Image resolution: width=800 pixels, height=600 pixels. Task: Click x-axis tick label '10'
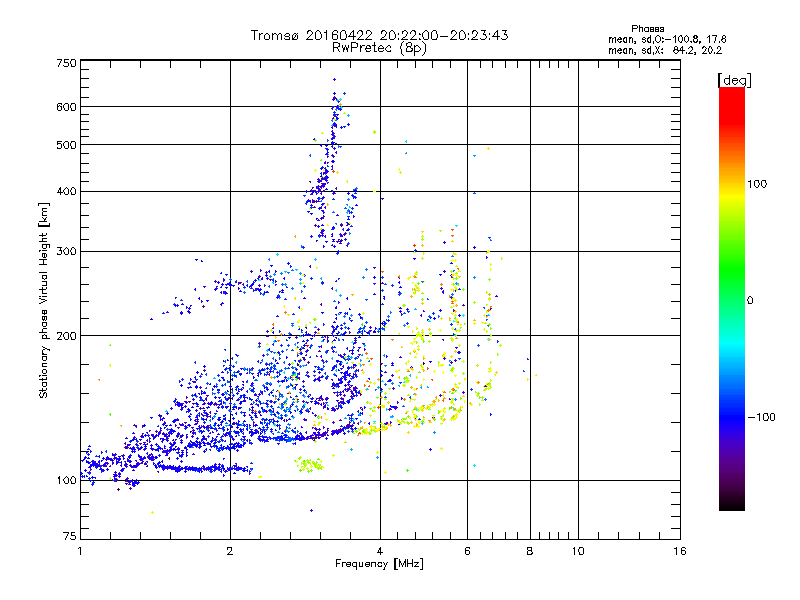(578, 551)
